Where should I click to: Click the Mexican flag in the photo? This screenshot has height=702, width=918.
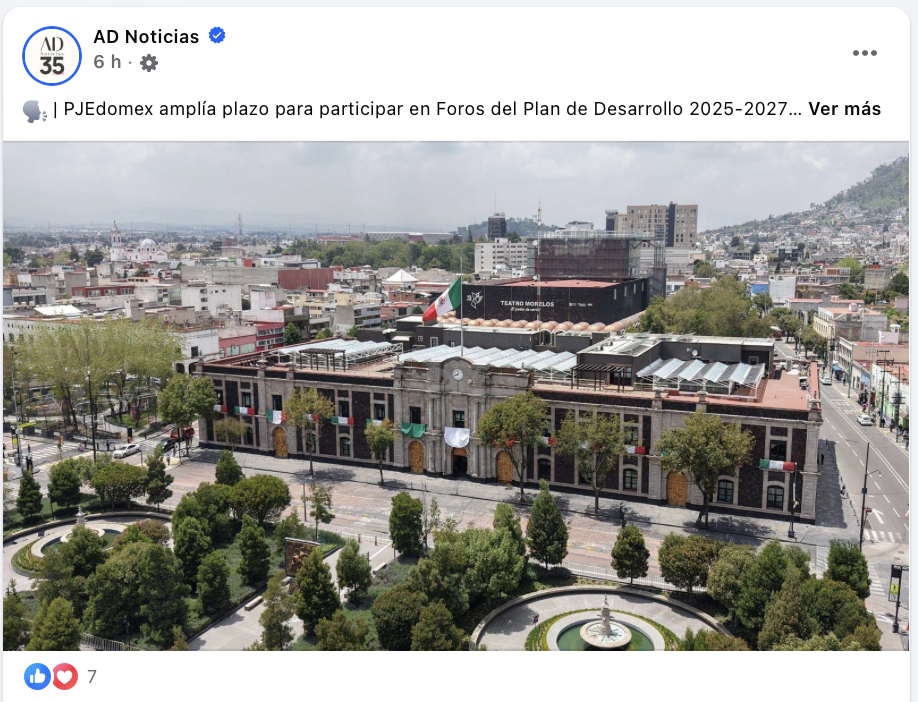442,301
